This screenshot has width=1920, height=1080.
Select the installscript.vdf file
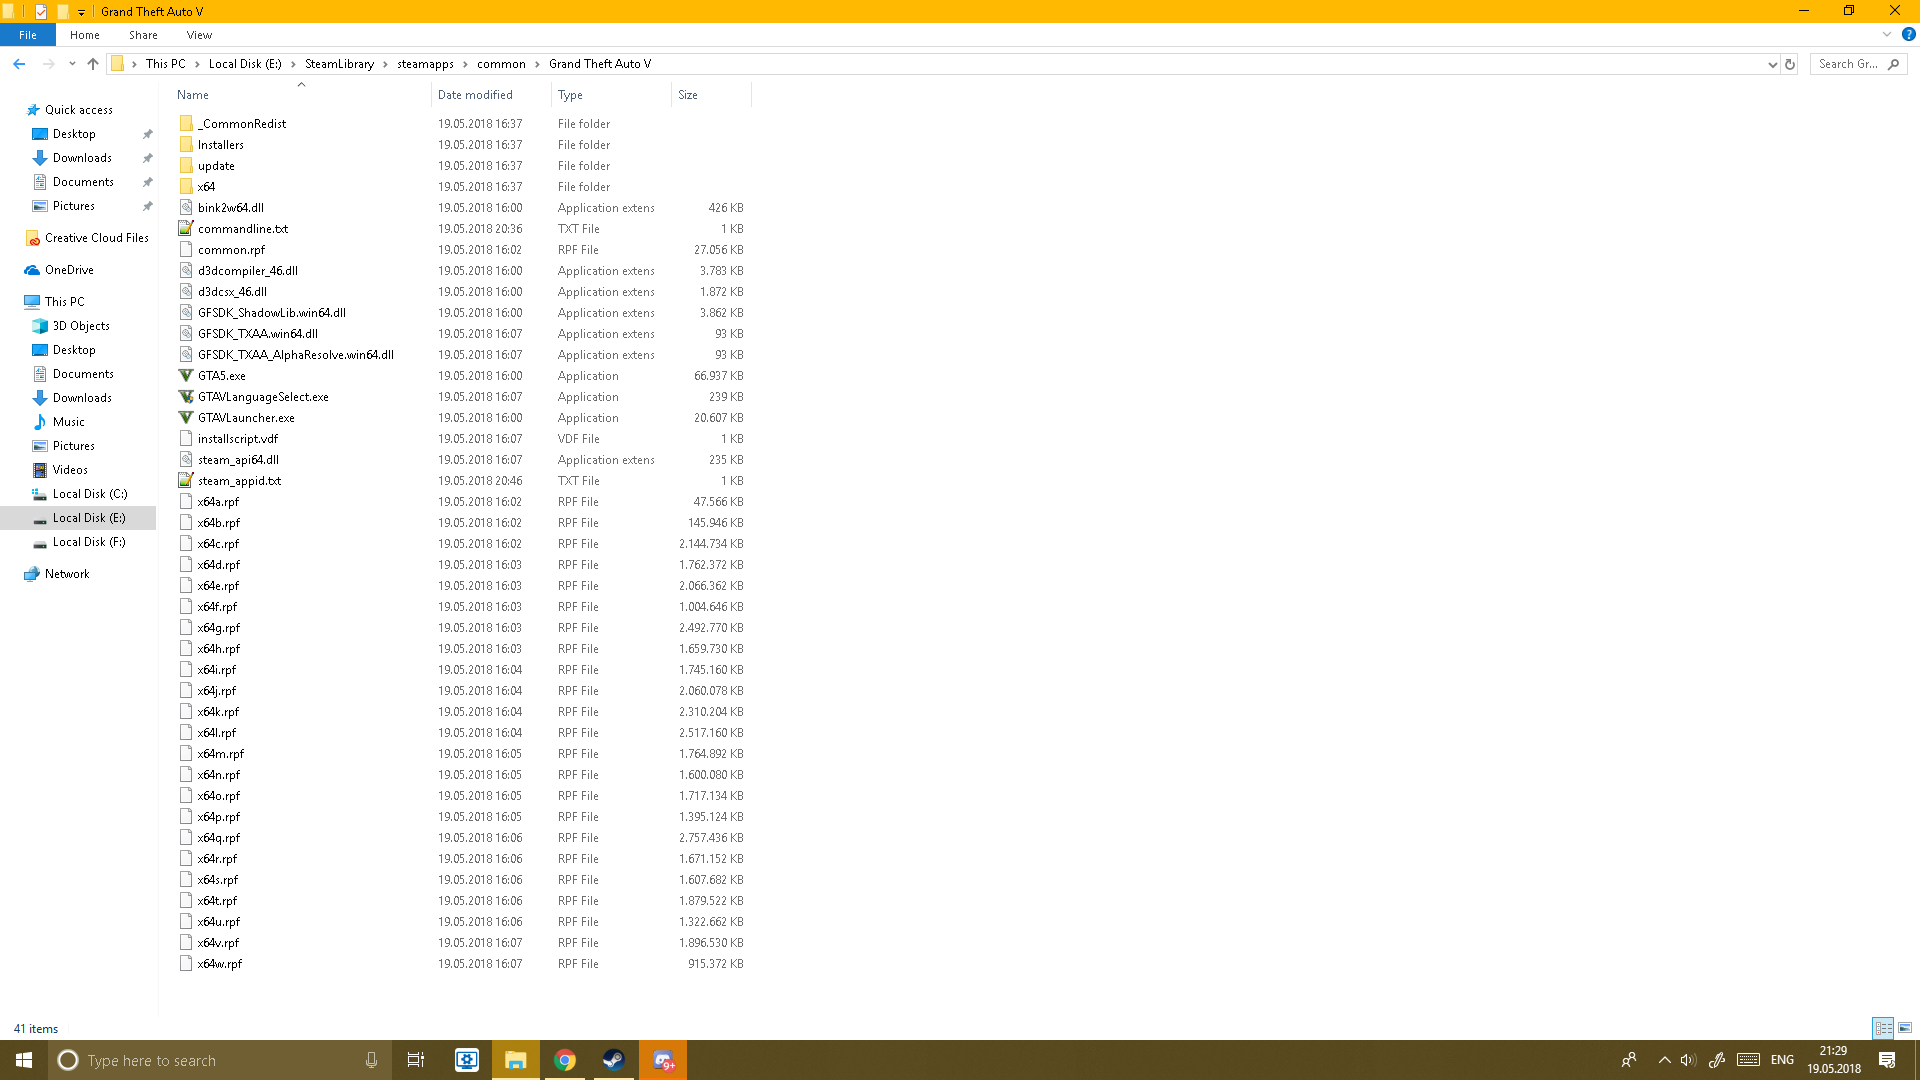[x=238, y=439]
